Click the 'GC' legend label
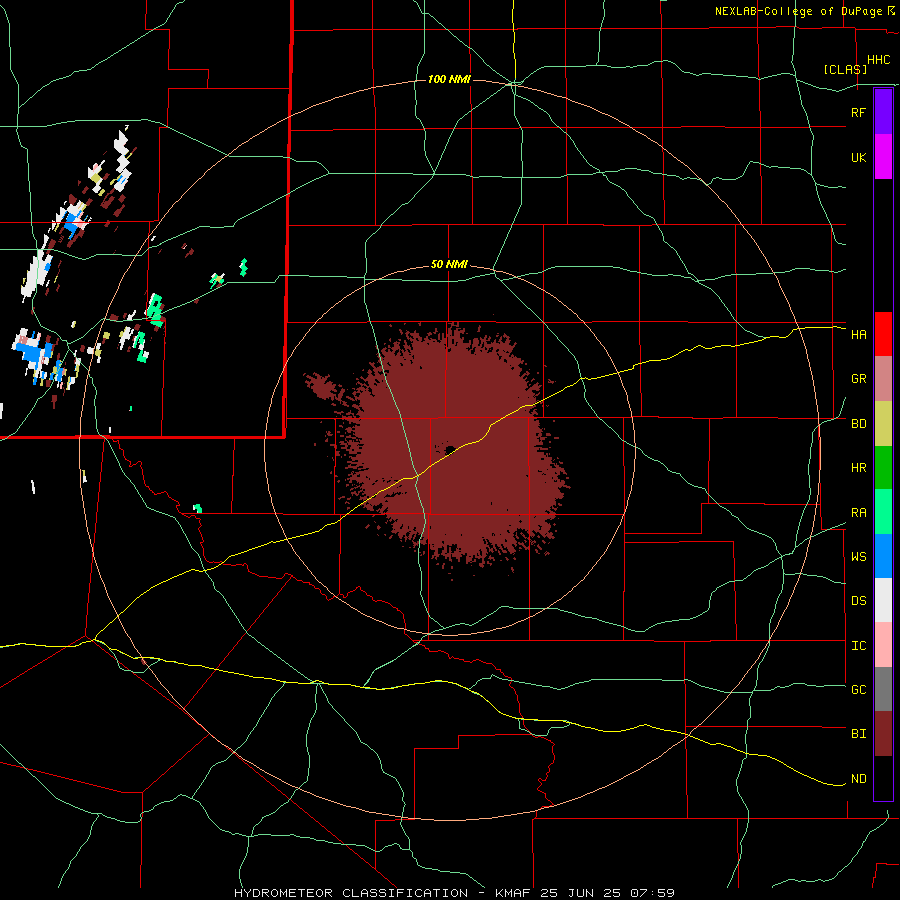 [858, 689]
